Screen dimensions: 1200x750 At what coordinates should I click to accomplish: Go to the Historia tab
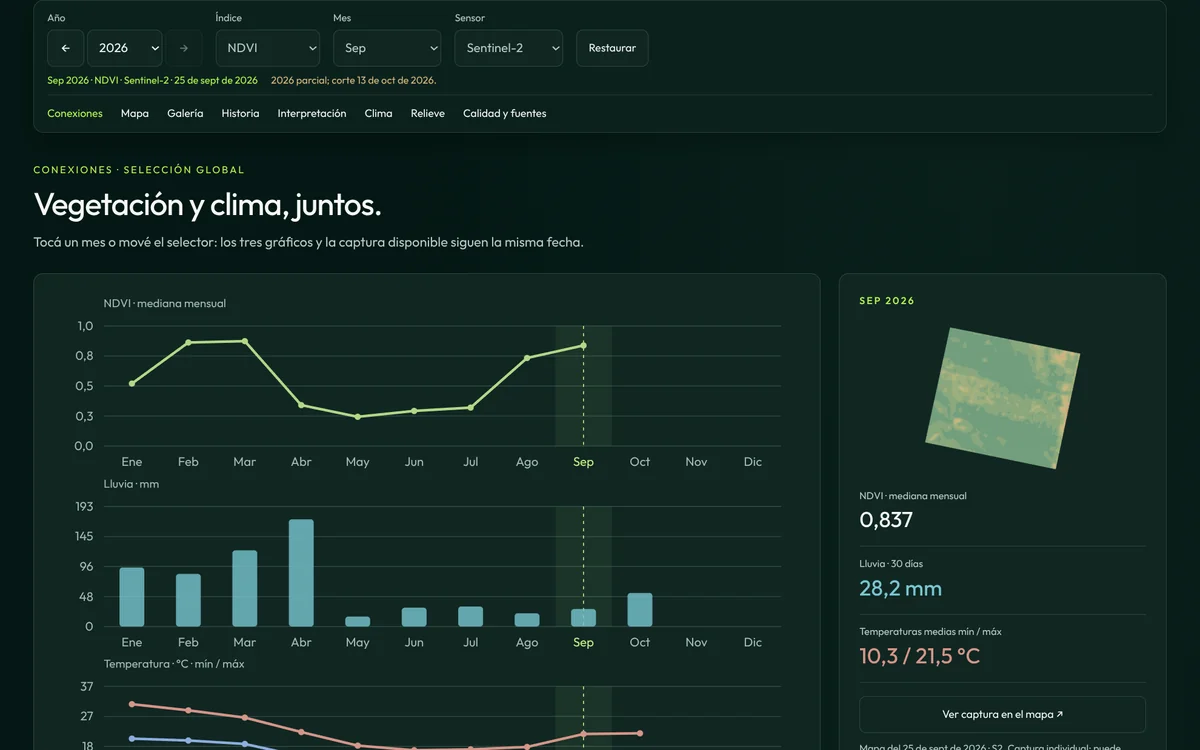point(240,114)
